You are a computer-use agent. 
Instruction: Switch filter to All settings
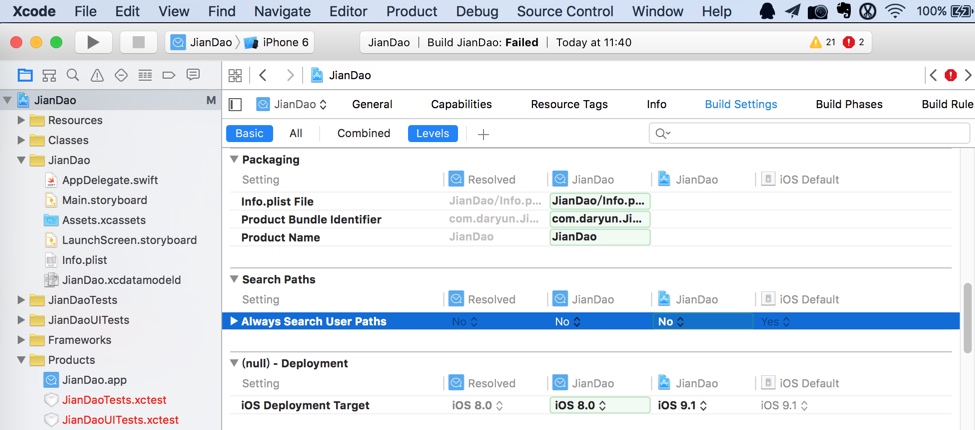click(x=296, y=133)
